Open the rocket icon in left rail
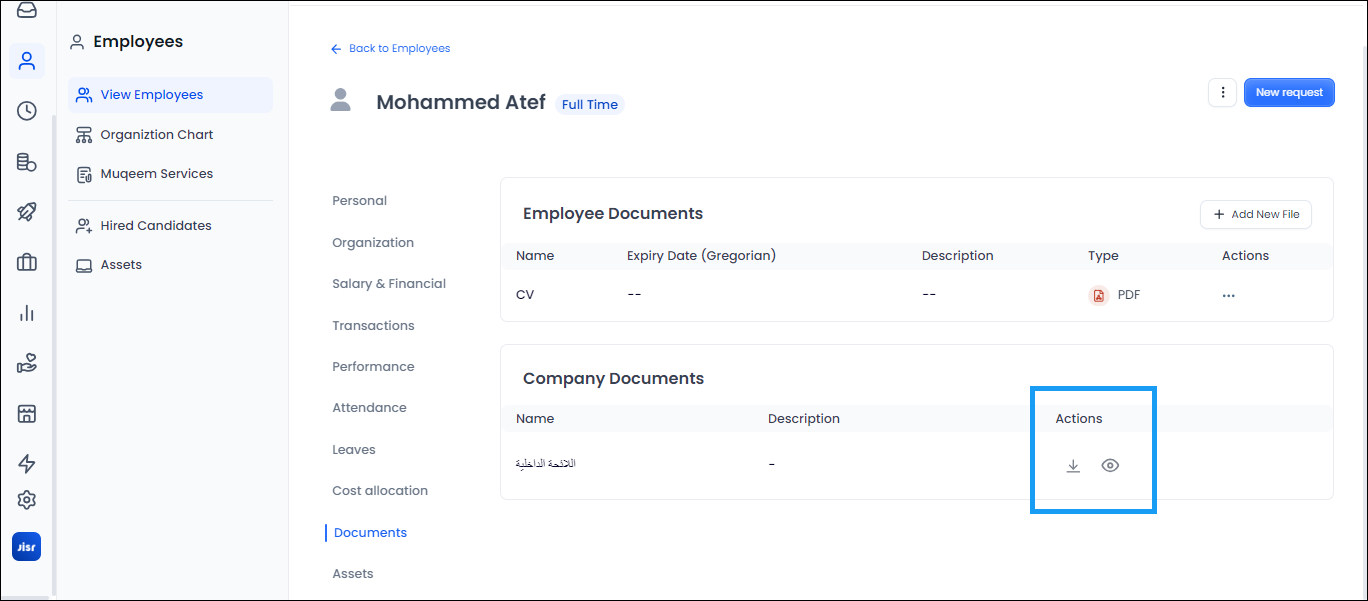This screenshot has height=601, width=1368. pyautogui.click(x=27, y=212)
